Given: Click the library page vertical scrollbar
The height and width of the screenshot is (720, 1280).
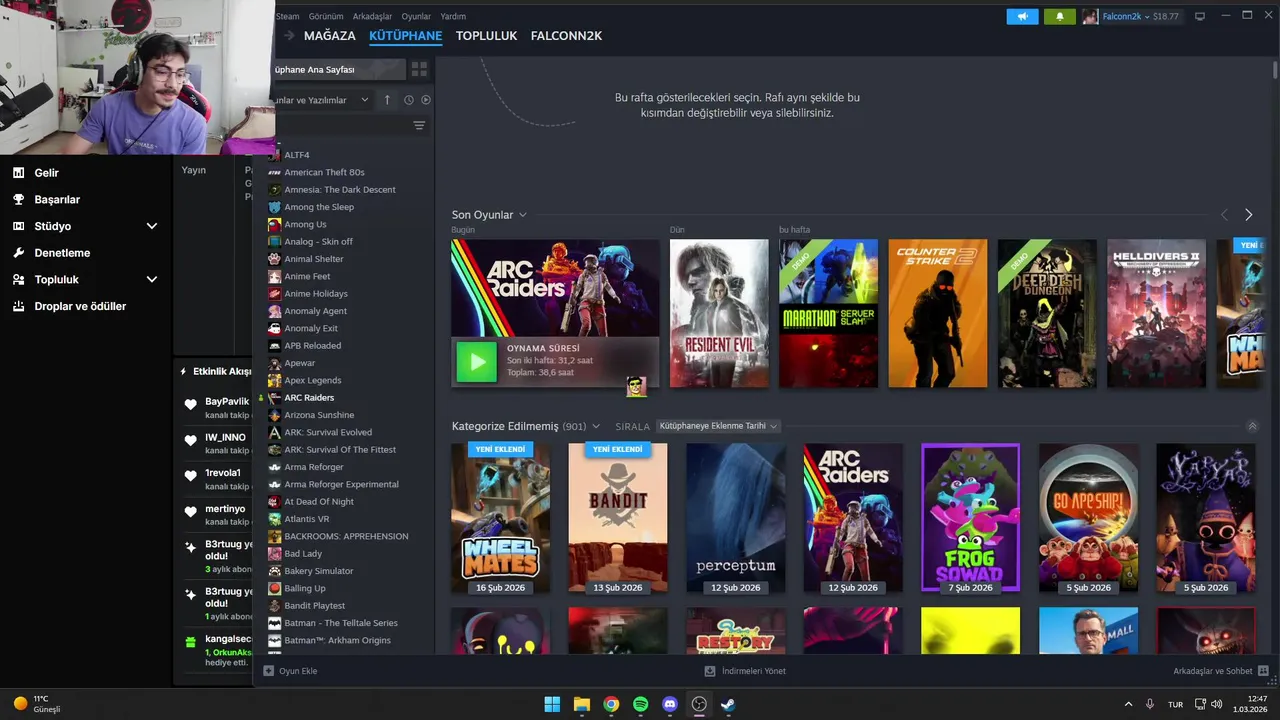Looking at the screenshot, I should [1275, 69].
